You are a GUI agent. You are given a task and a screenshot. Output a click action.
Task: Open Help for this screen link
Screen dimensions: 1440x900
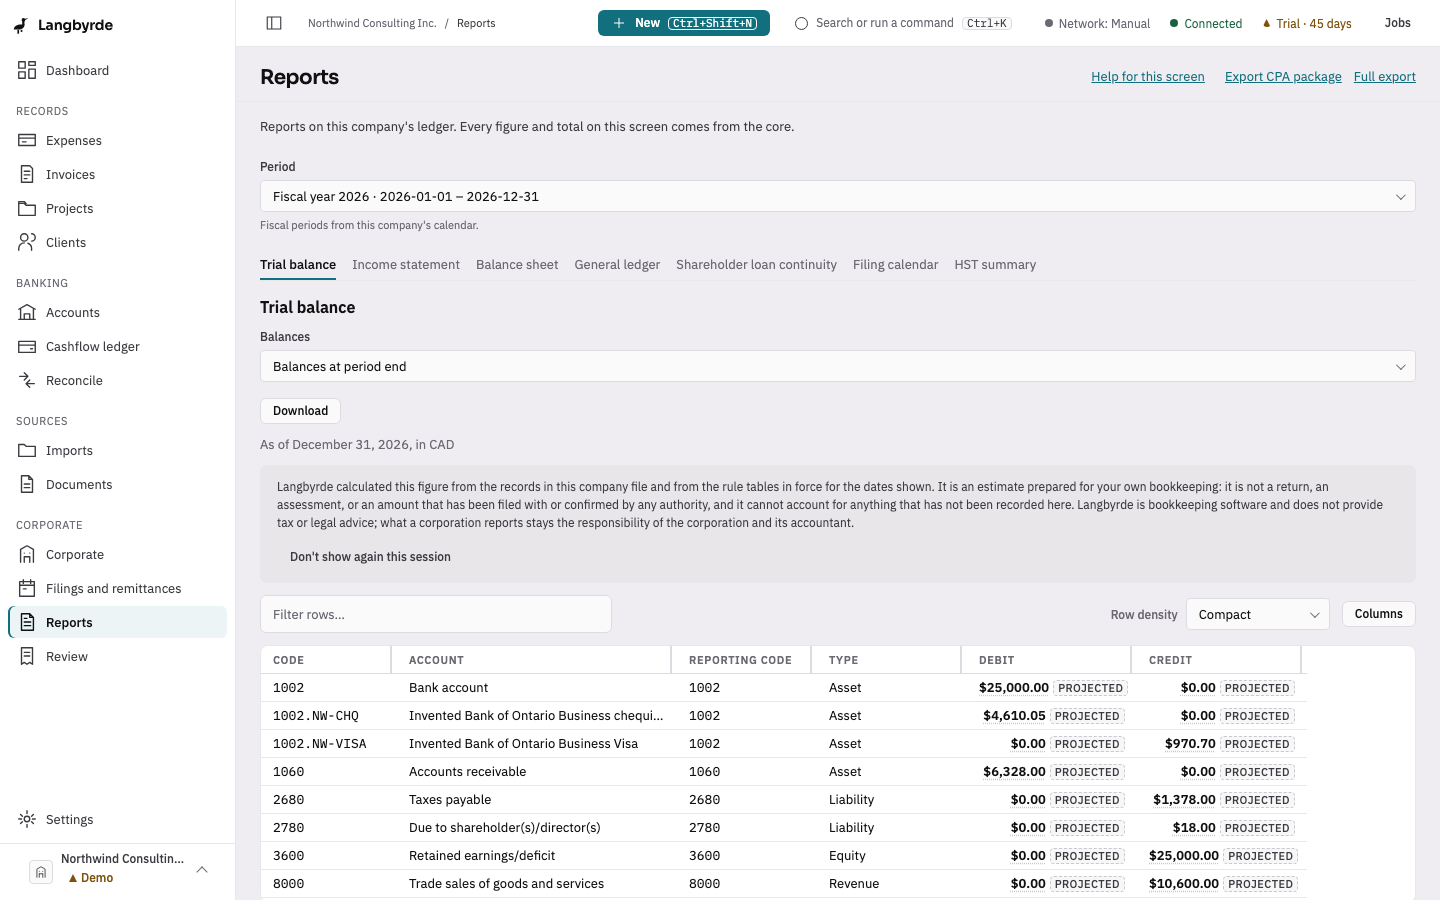click(1148, 77)
